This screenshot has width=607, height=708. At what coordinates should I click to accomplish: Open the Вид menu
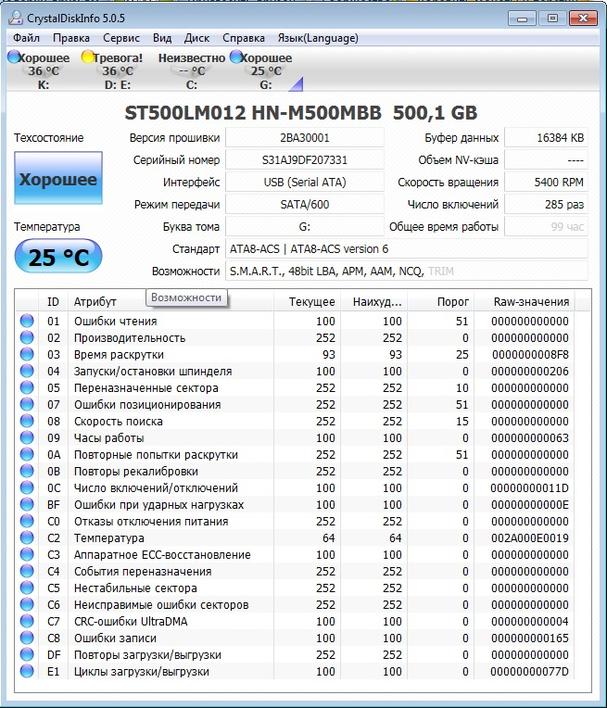[162, 38]
